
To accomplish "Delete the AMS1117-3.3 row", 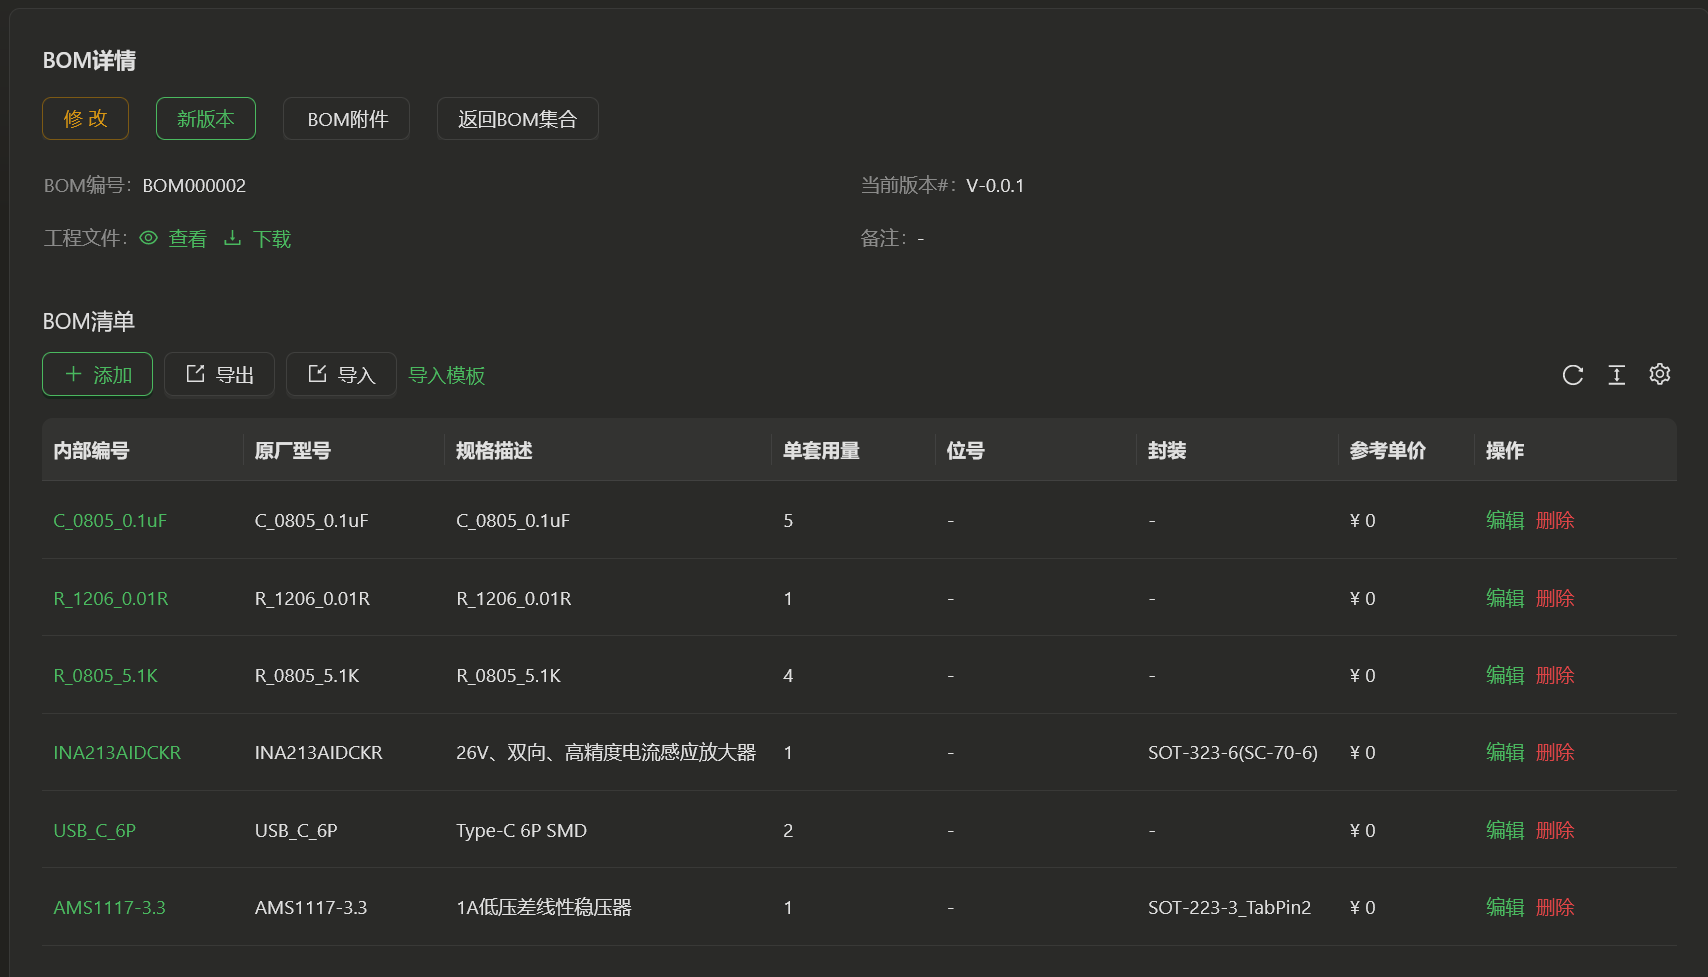I will (1555, 907).
